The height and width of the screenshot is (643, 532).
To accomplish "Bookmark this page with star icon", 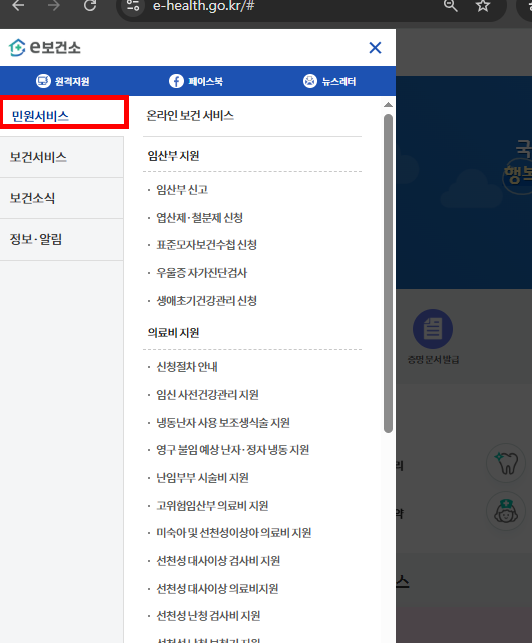I will pyautogui.click(x=483, y=6).
